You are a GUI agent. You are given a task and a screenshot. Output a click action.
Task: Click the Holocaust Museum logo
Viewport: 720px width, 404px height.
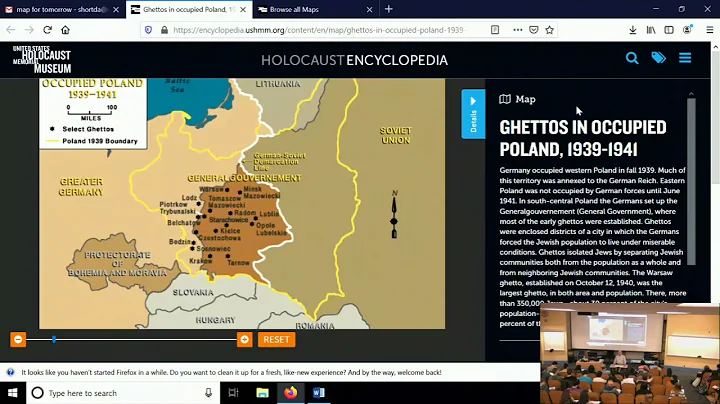click(42, 60)
